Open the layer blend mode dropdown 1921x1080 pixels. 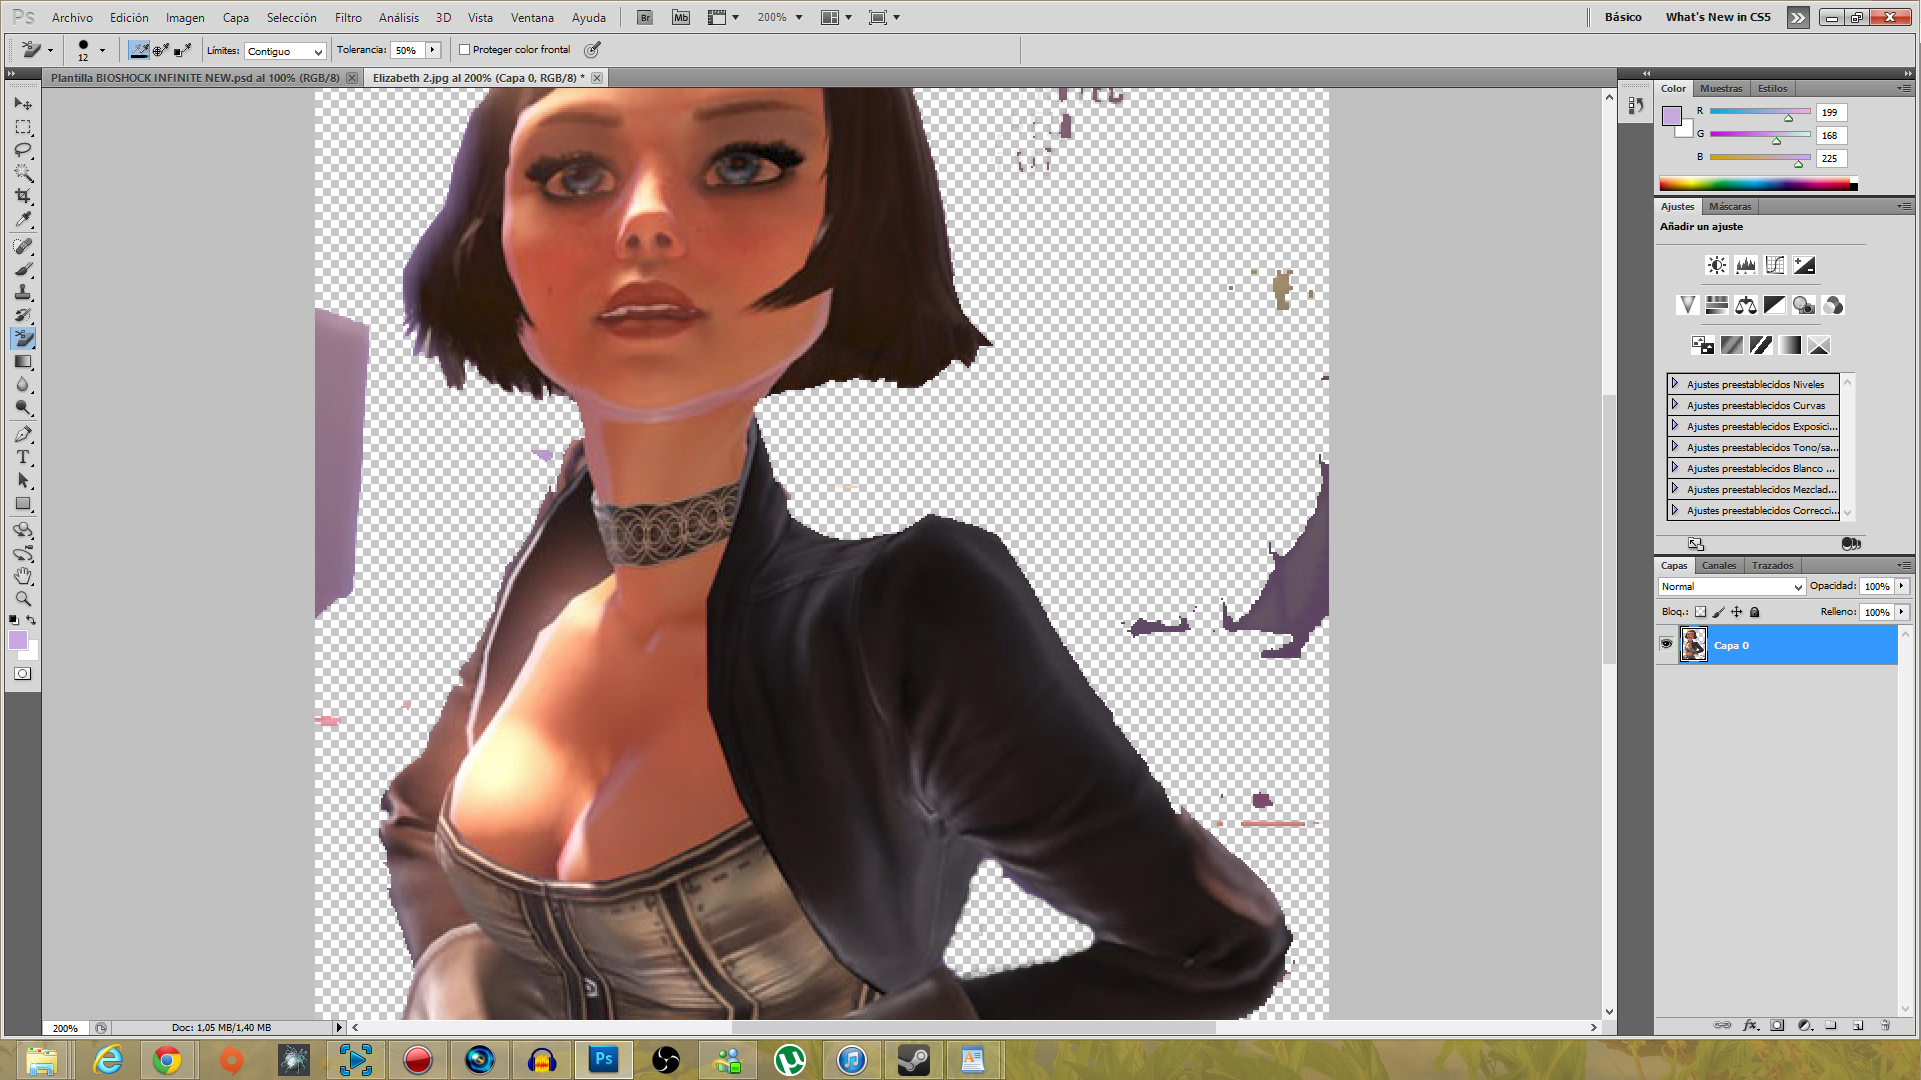[1730, 587]
